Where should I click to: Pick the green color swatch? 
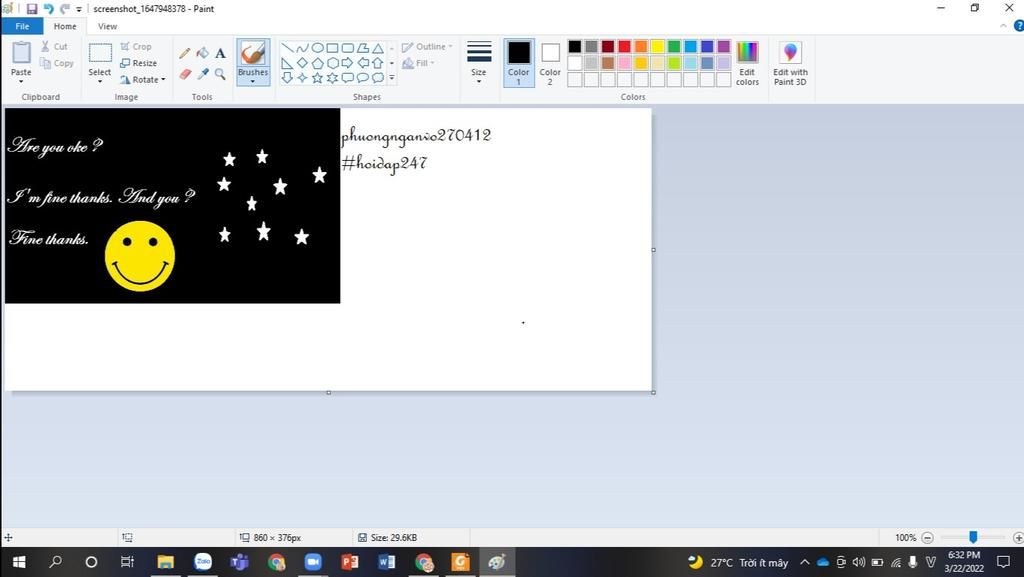click(674, 46)
